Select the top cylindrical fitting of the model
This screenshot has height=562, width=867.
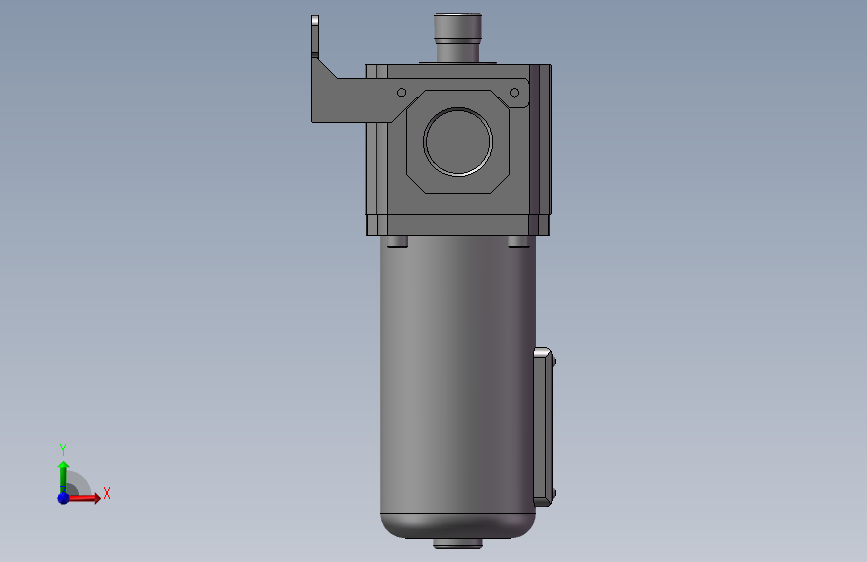458,38
